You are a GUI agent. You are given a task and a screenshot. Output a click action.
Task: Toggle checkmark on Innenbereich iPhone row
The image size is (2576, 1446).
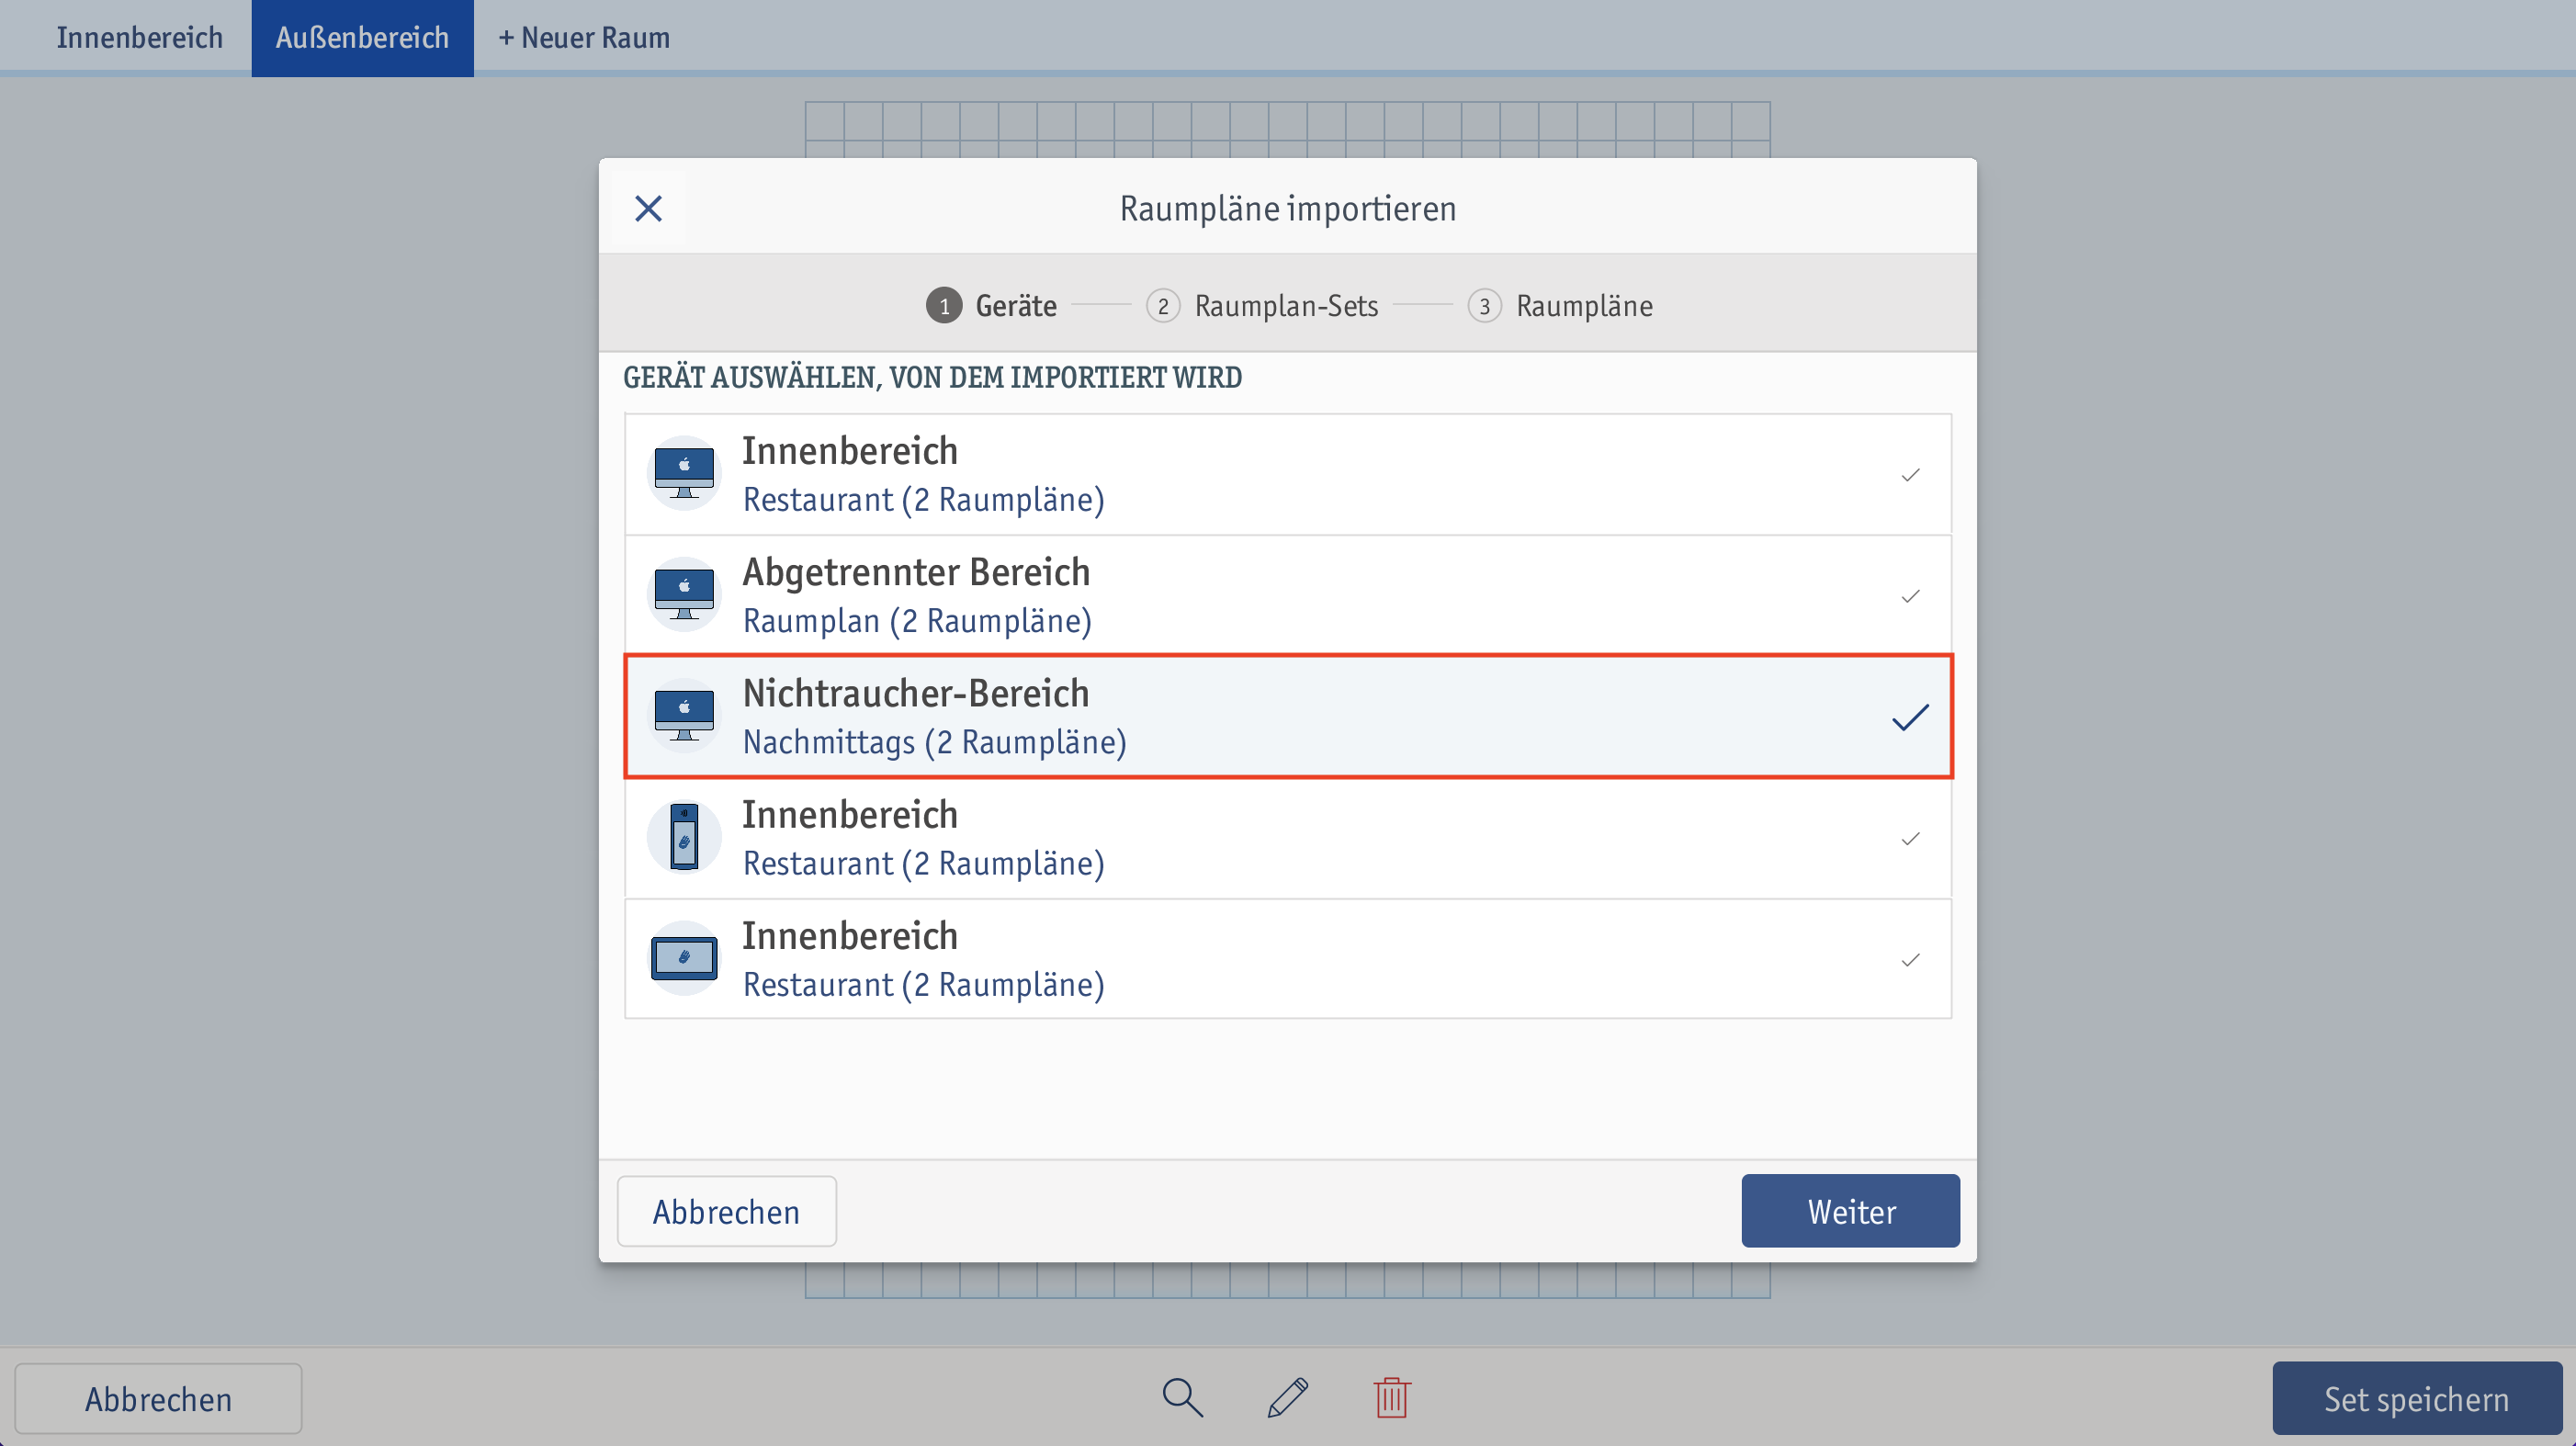(1910, 839)
